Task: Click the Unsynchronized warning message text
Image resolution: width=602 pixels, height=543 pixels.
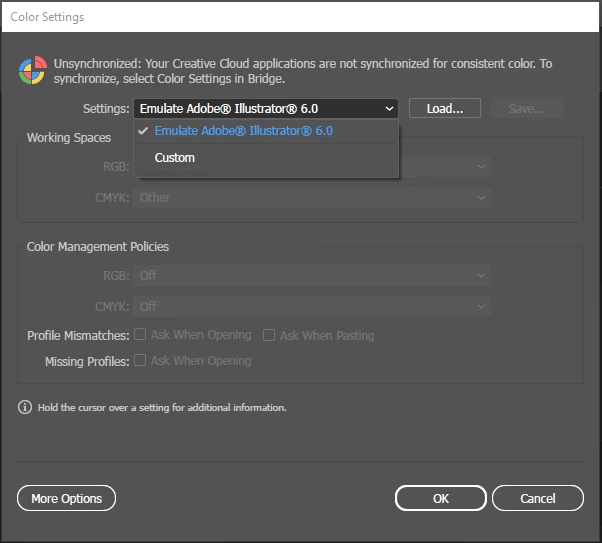Action: pos(303,71)
